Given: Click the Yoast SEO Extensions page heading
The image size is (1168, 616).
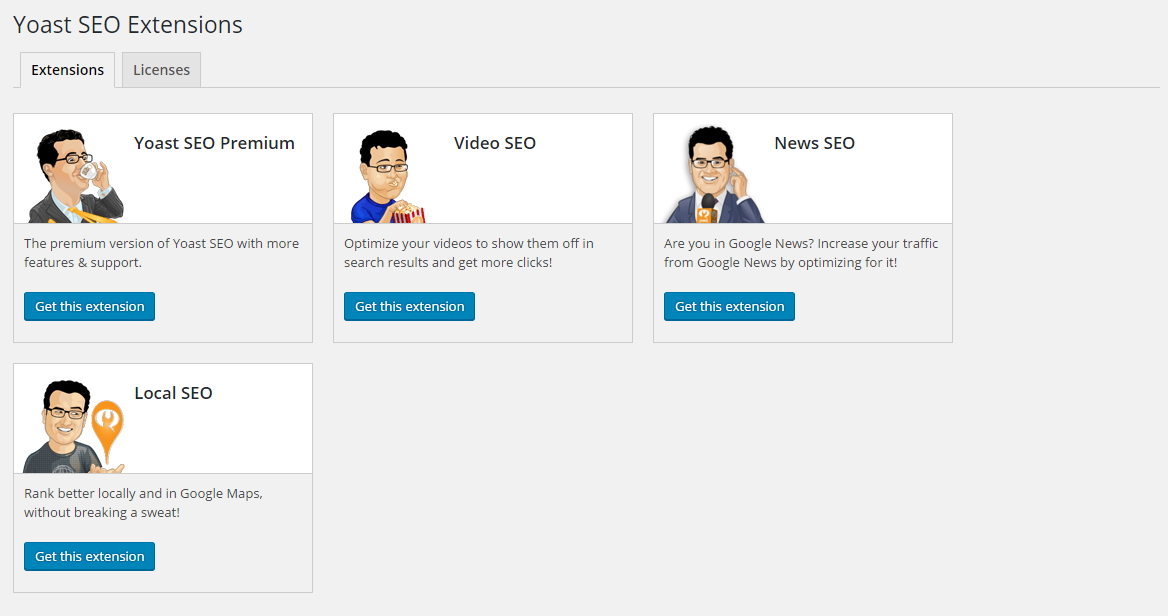Looking at the screenshot, I should coord(127,25).
